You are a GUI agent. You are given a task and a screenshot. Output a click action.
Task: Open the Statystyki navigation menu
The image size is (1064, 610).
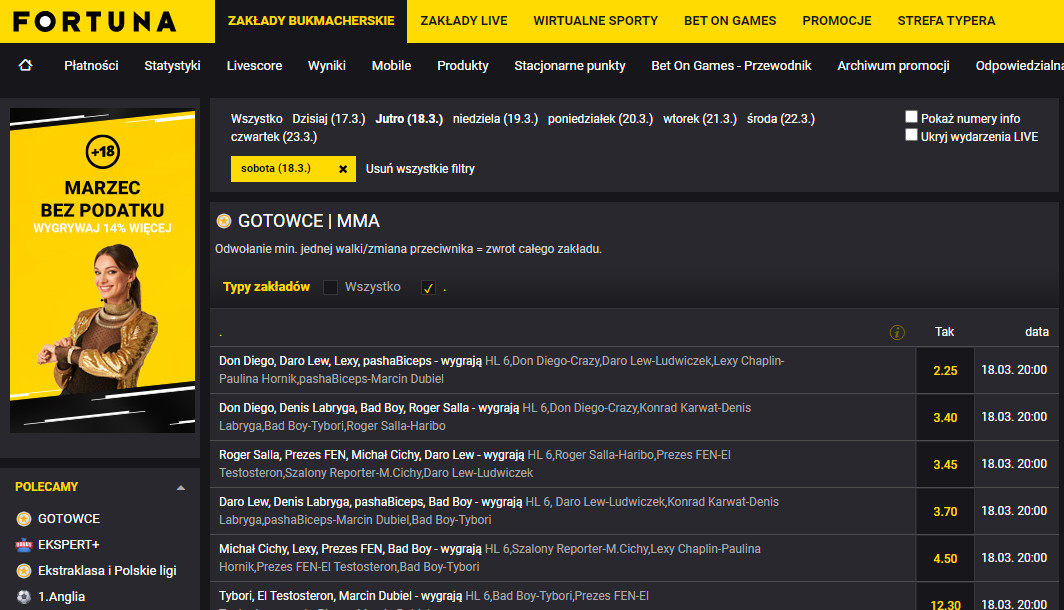pos(172,66)
